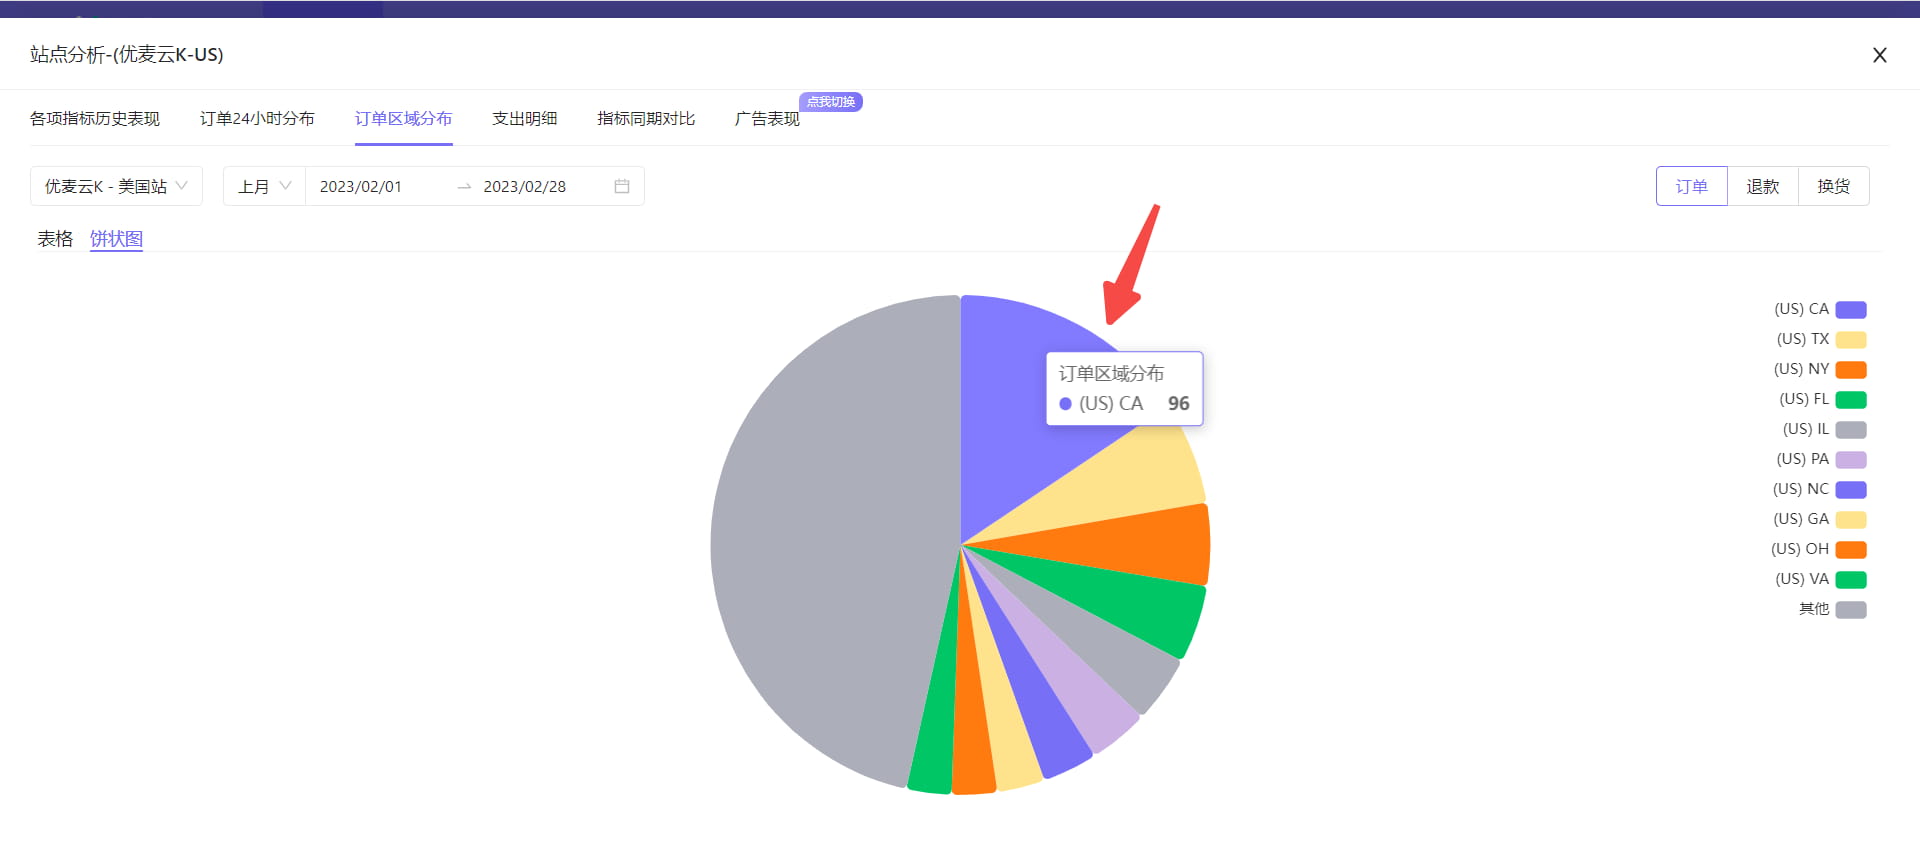Open the 订单24小时分布 tab
The height and width of the screenshot is (845, 1920).
(x=257, y=118)
